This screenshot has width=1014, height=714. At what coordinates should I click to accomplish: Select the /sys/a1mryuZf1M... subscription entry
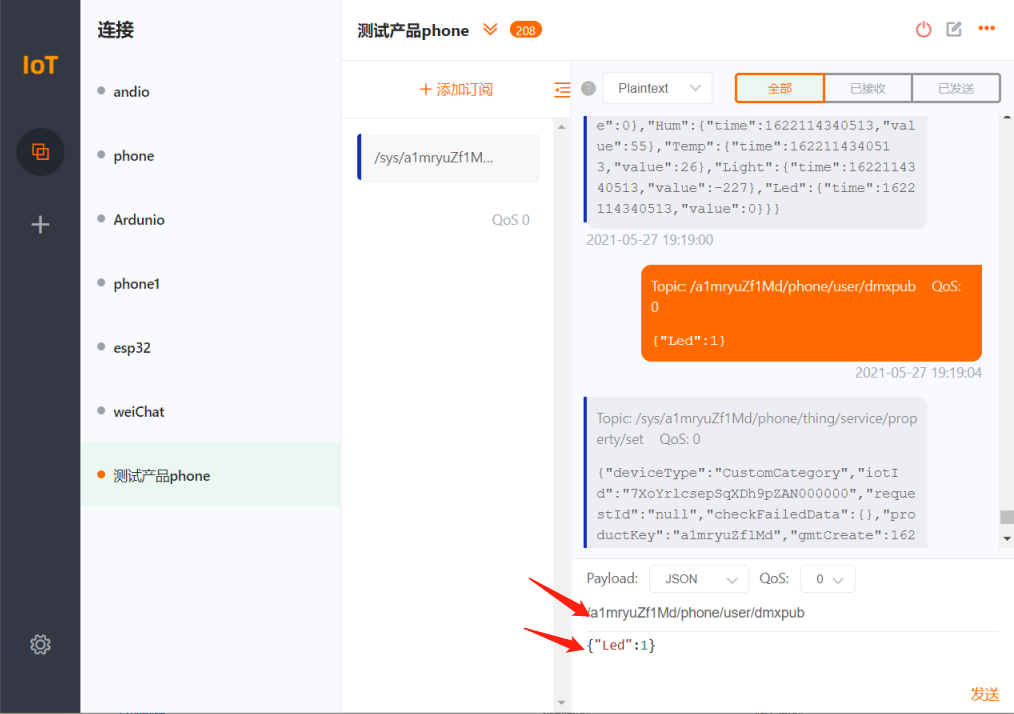coord(448,157)
